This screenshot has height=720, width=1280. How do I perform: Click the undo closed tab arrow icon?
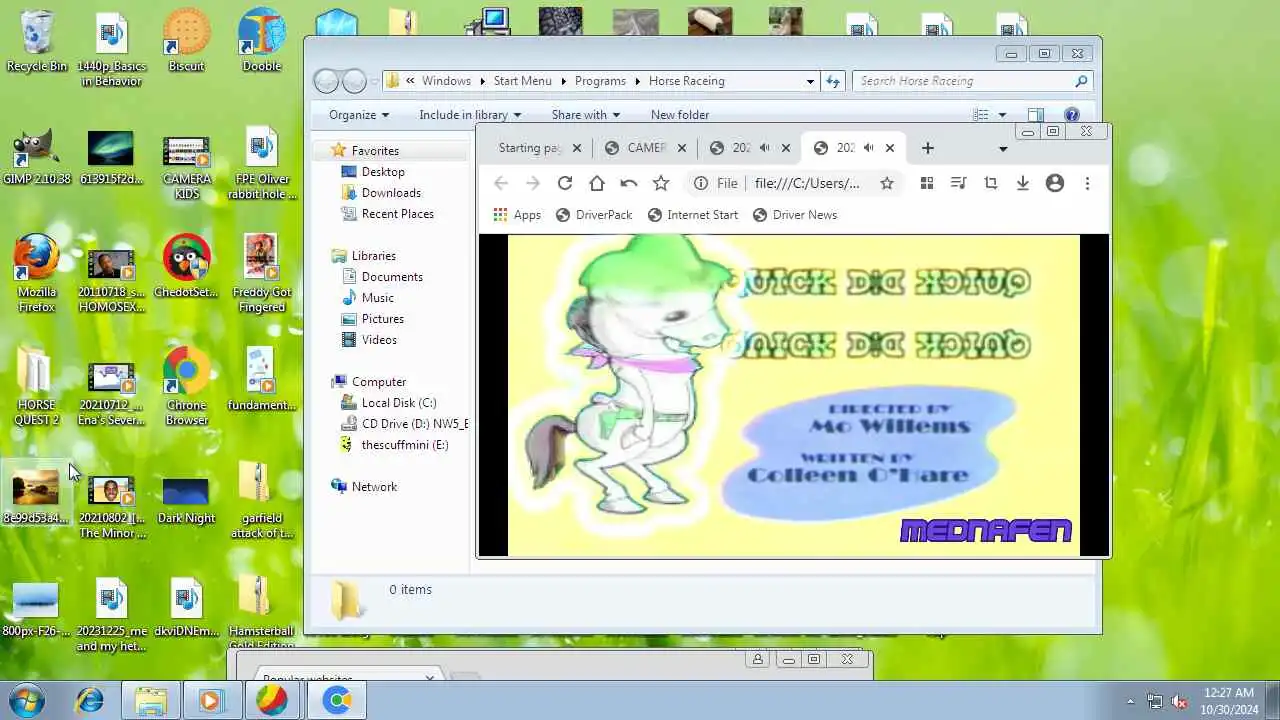click(629, 183)
